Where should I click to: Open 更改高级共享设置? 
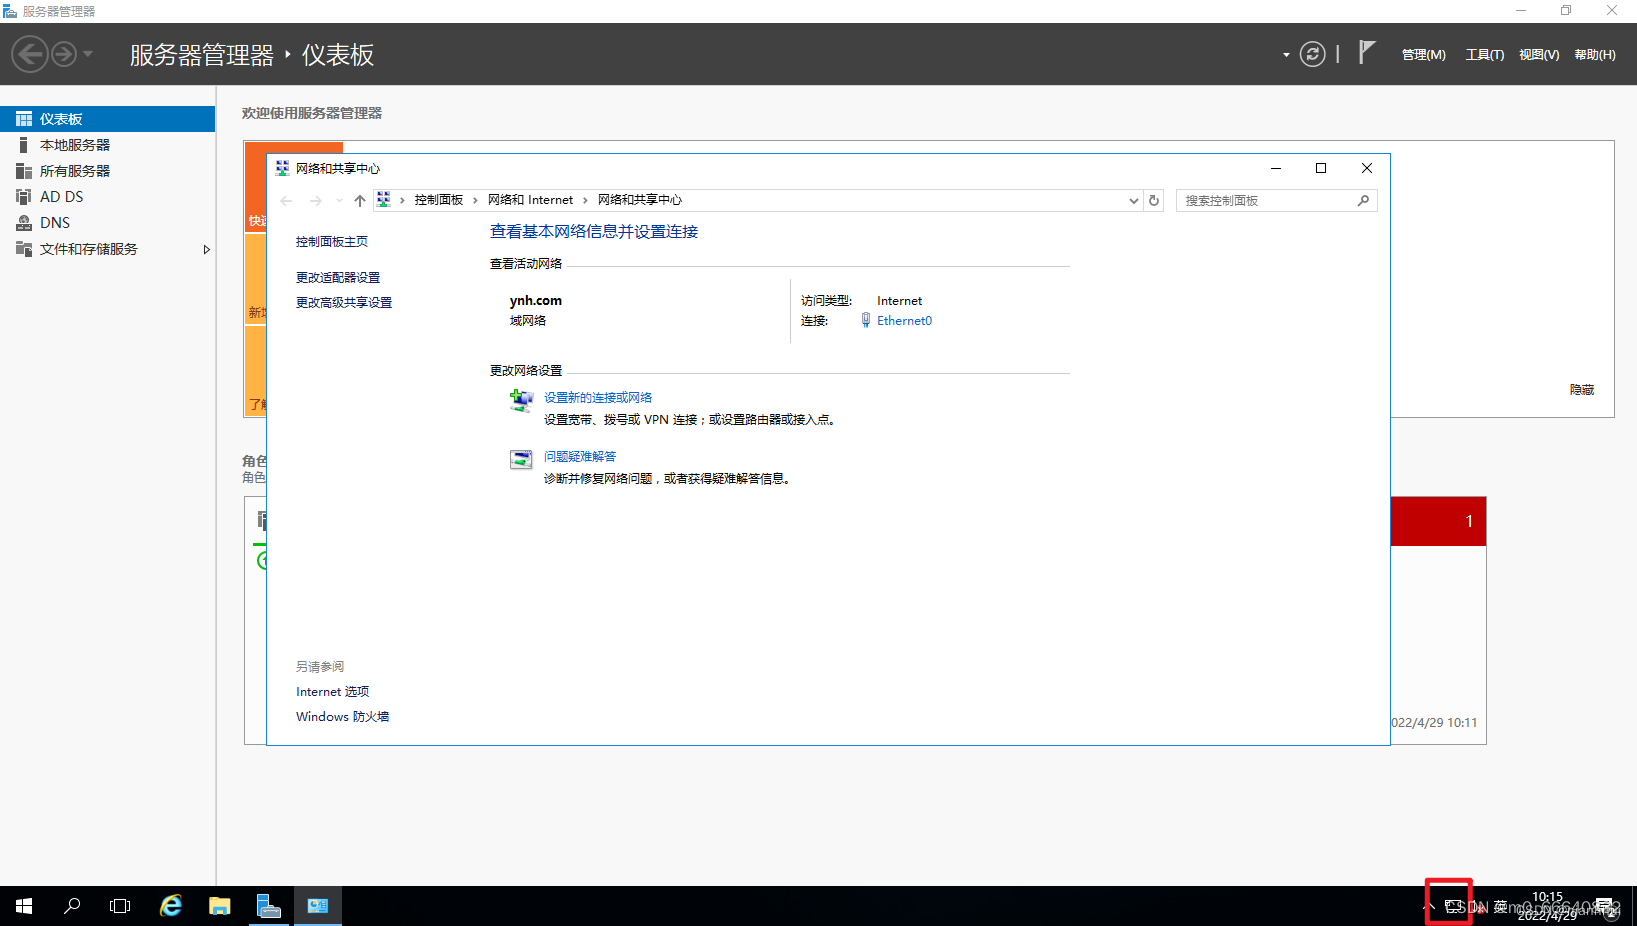(x=344, y=303)
